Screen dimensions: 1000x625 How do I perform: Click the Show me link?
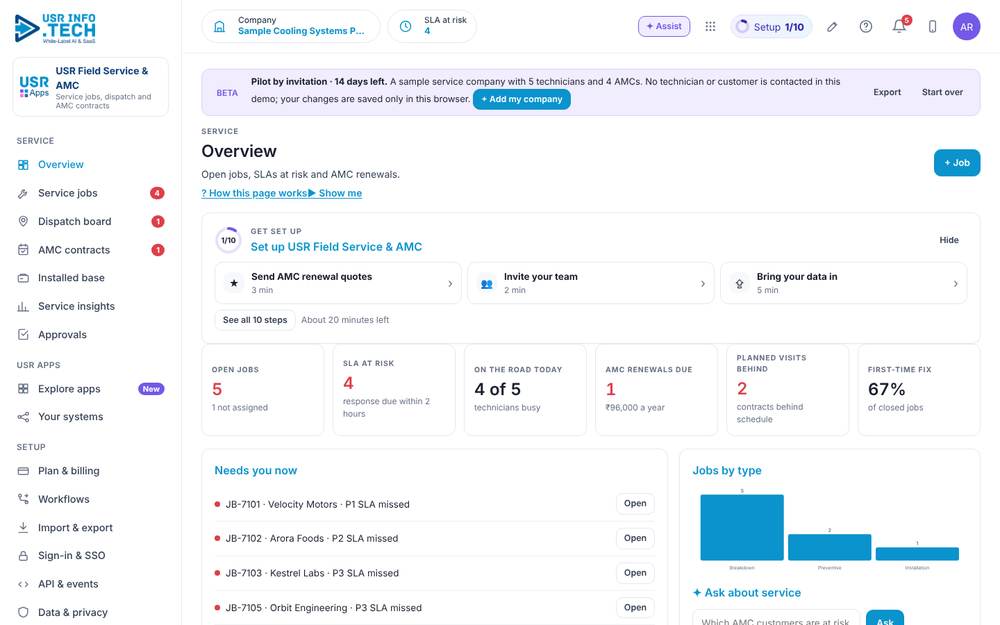[x=335, y=193]
